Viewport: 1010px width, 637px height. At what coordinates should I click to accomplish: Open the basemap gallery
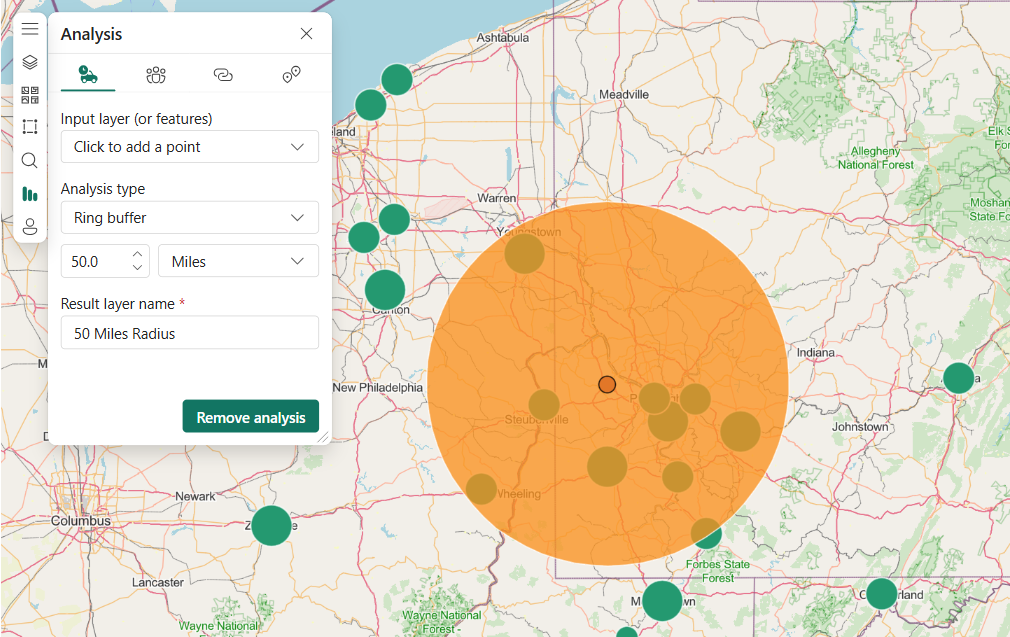[x=29, y=93]
